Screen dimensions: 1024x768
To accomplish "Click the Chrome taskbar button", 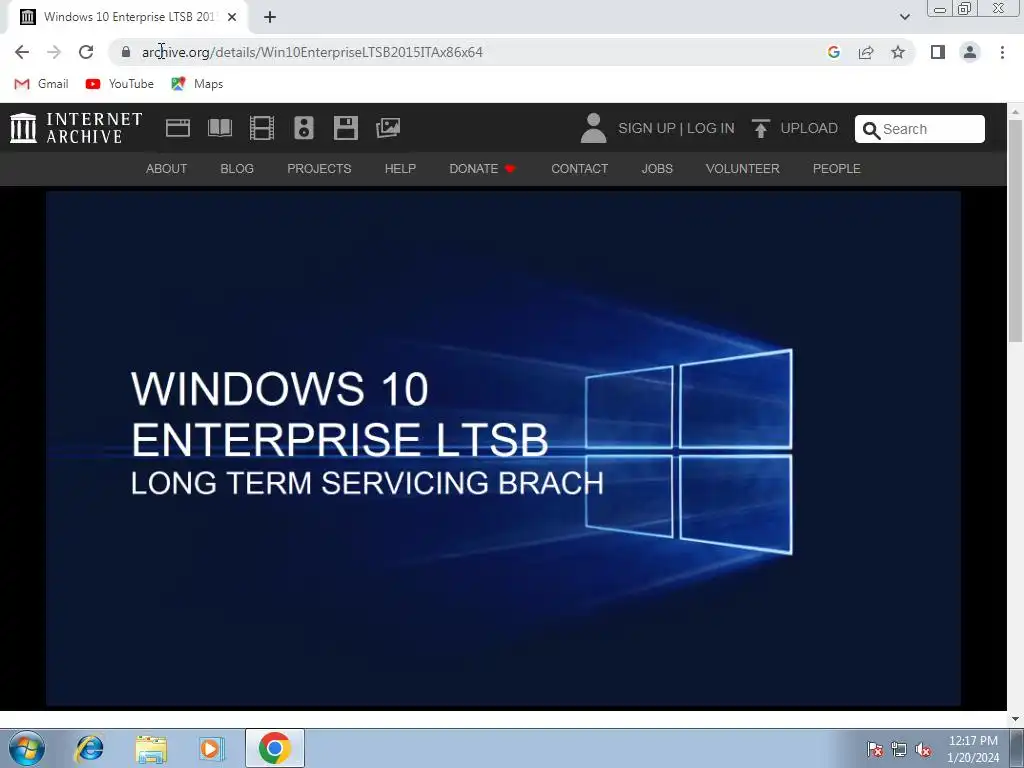I will pos(274,748).
